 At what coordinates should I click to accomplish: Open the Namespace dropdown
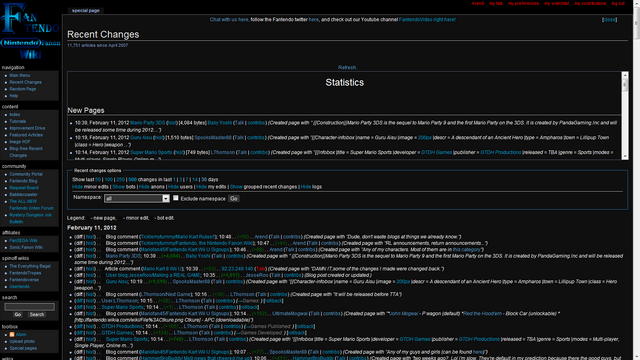pyautogui.click(x=137, y=198)
